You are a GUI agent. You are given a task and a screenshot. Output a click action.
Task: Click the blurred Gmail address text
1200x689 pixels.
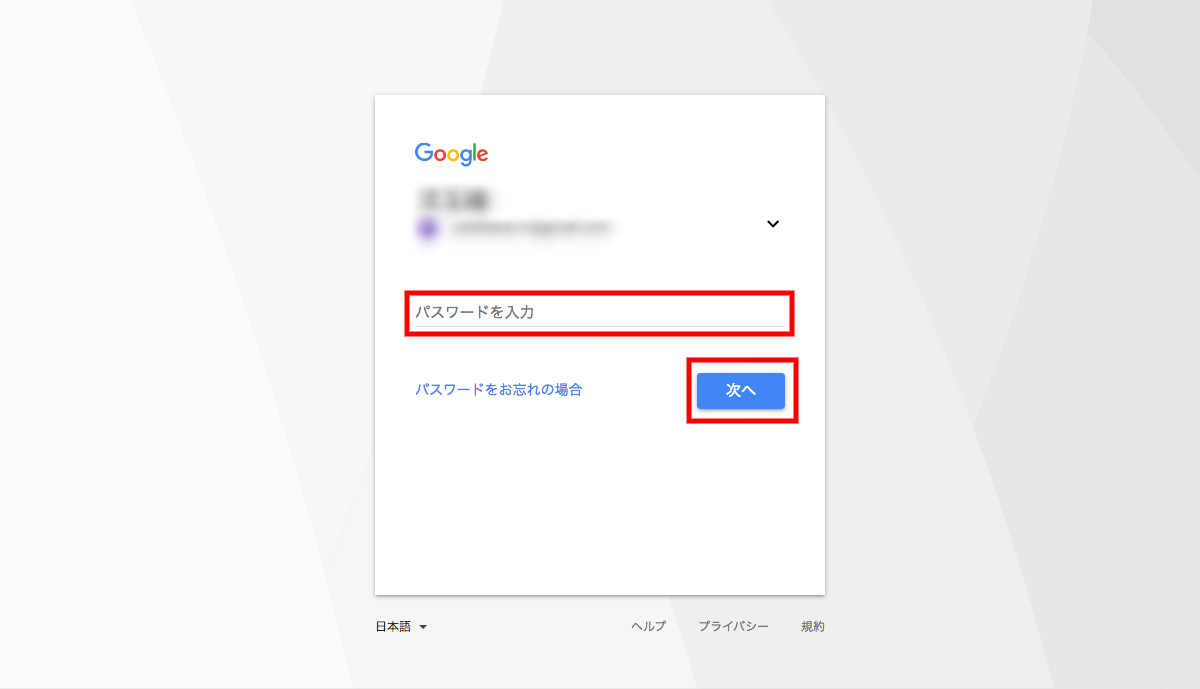pyautogui.click(x=529, y=228)
